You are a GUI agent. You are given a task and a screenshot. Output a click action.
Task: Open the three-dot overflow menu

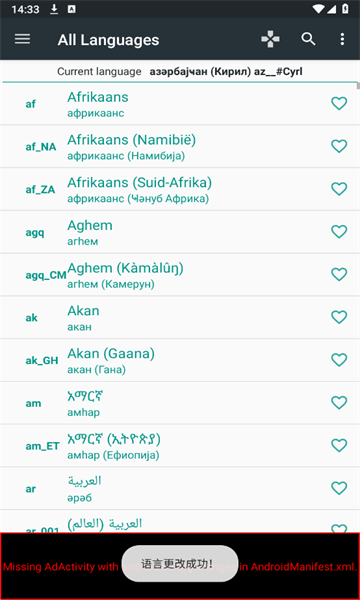(x=342, y=39)
